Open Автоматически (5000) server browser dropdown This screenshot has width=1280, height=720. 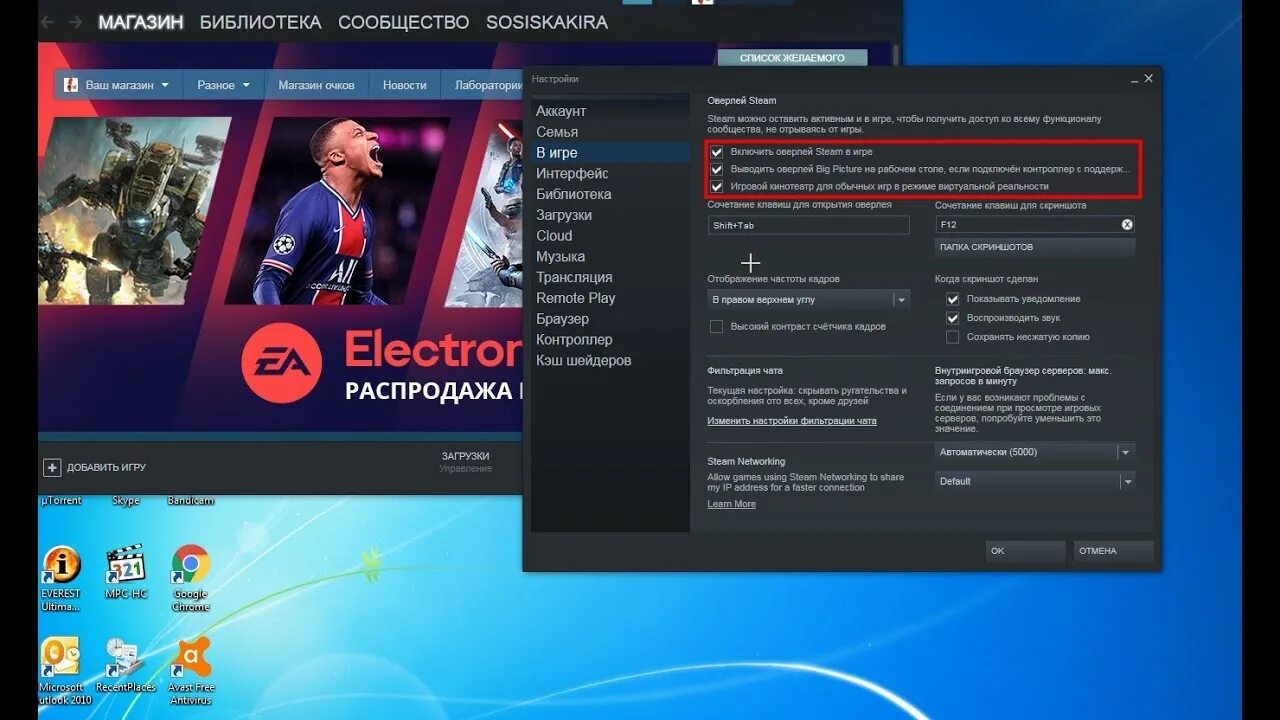(1035, 452)
